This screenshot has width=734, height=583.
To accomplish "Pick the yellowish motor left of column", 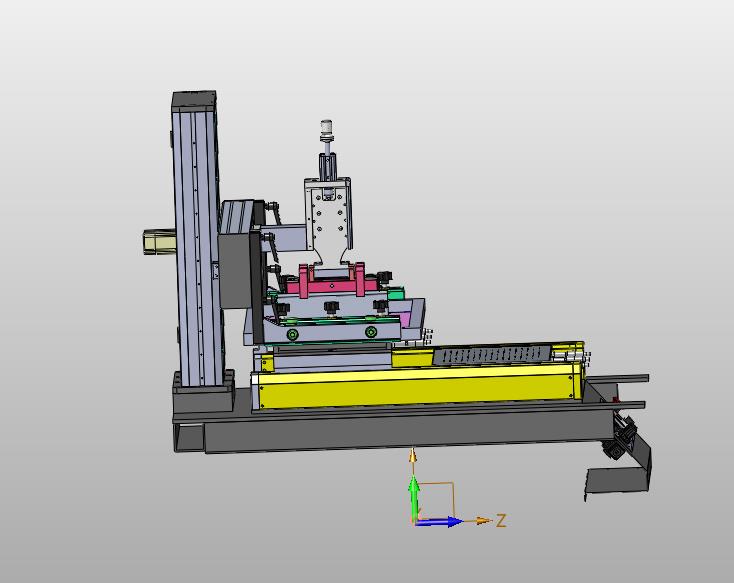I will coord(159,242).
